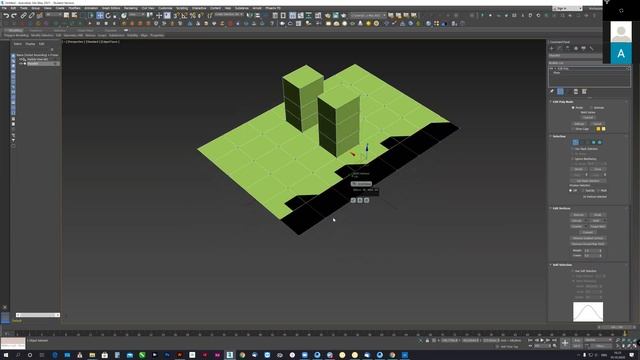The image size is (640, 360).
Task: Select Animate radio in Edit Poly Mode
Action: (x=591, y=108)
